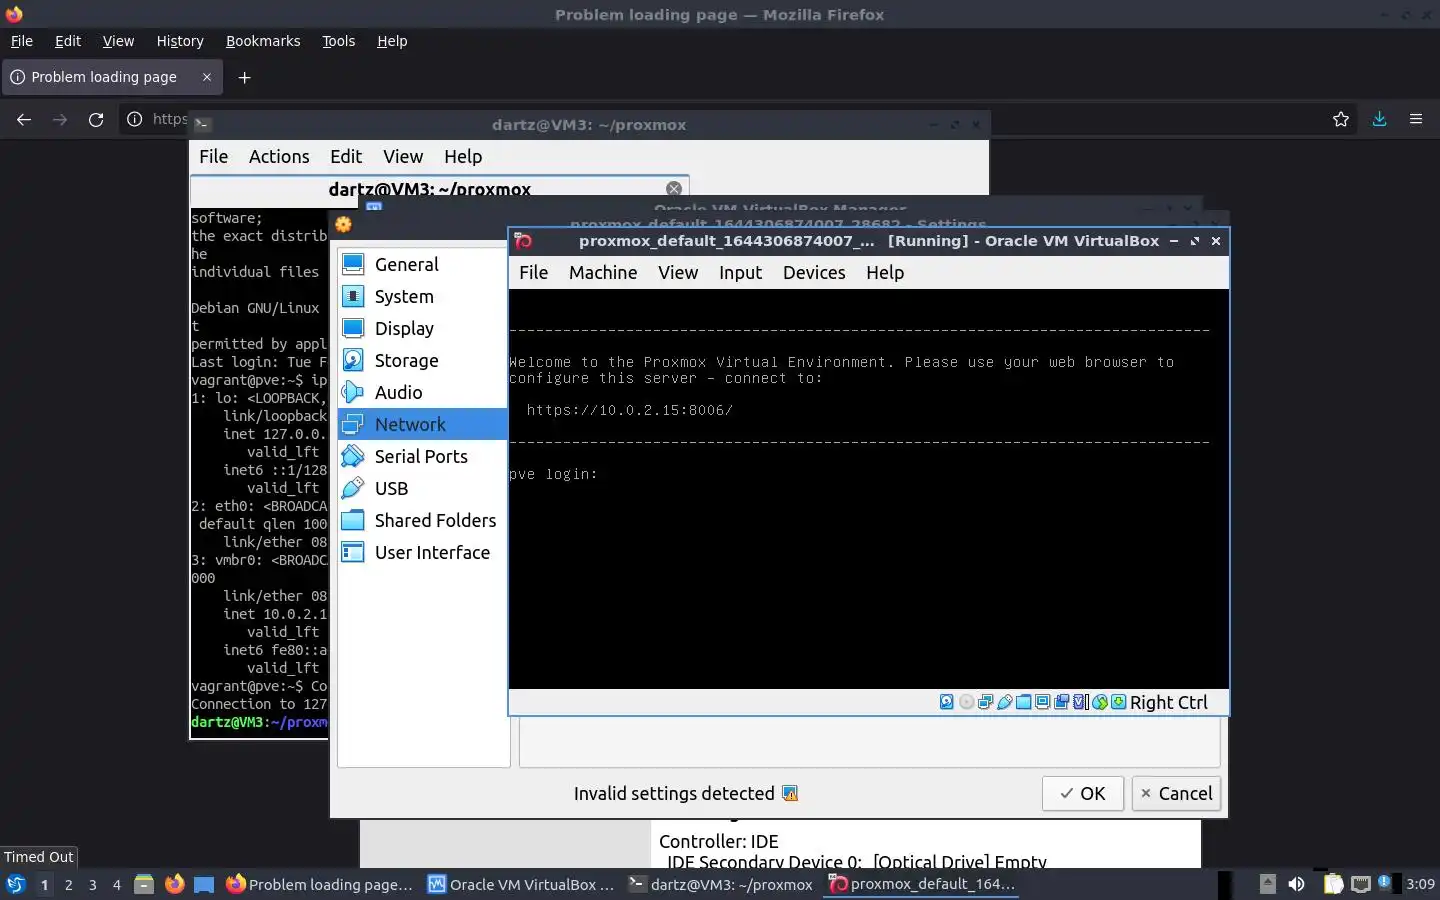1440x900 pixels.
Task: Click the CPU virtualization 'V' icon in status bar
Action: tap(1079, 702)
